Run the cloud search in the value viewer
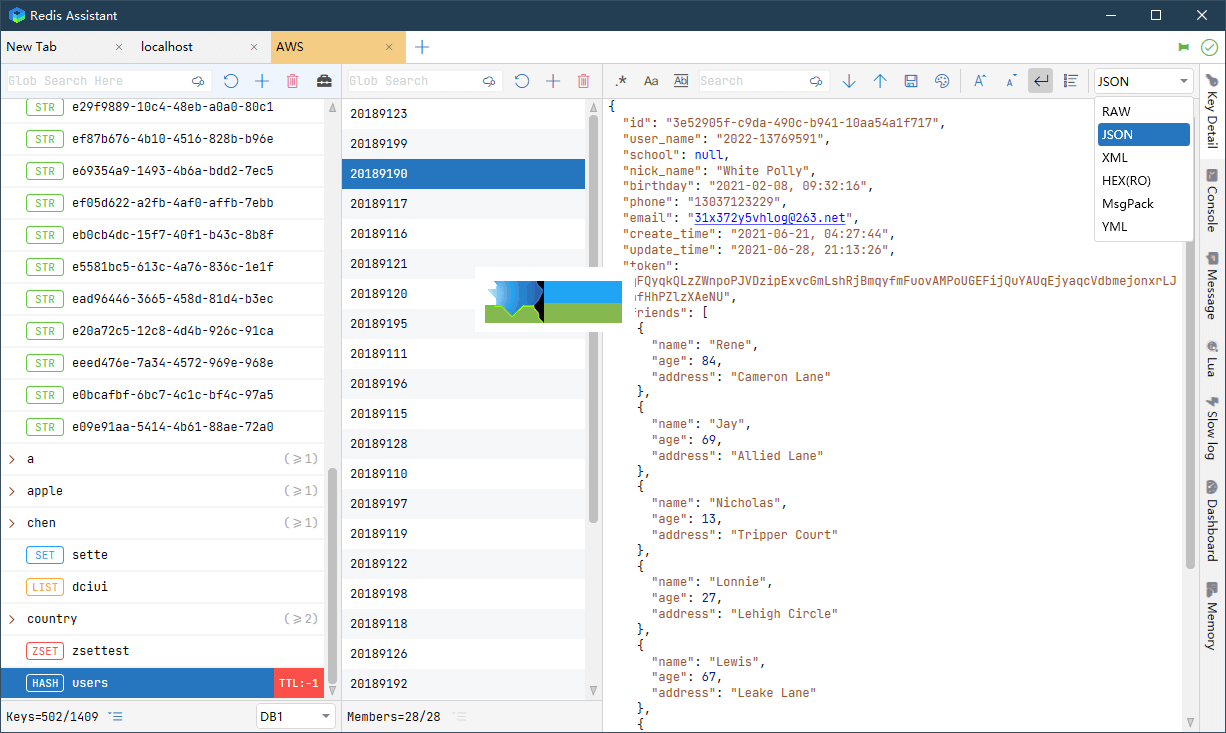Screen dimensions: 1226x733 coord(817,81)
